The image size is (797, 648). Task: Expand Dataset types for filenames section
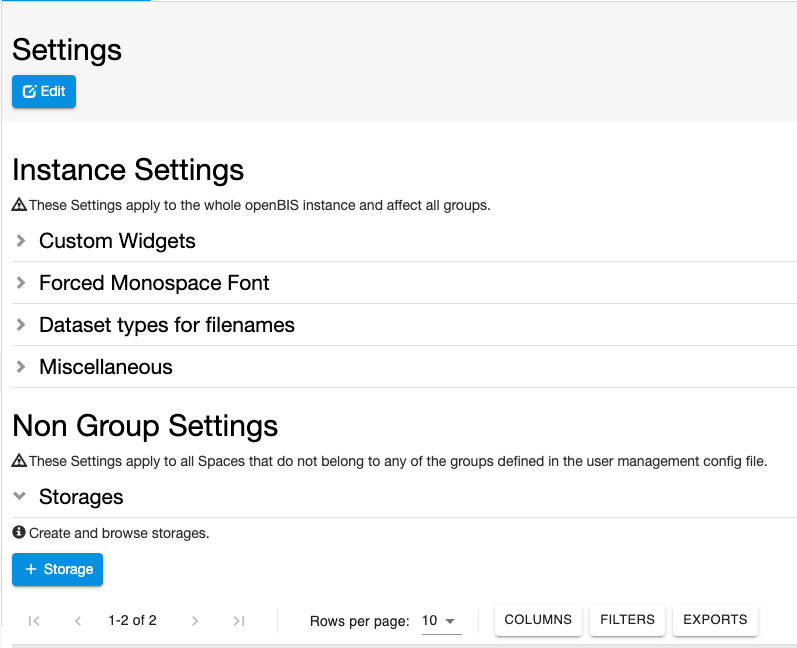21,325
